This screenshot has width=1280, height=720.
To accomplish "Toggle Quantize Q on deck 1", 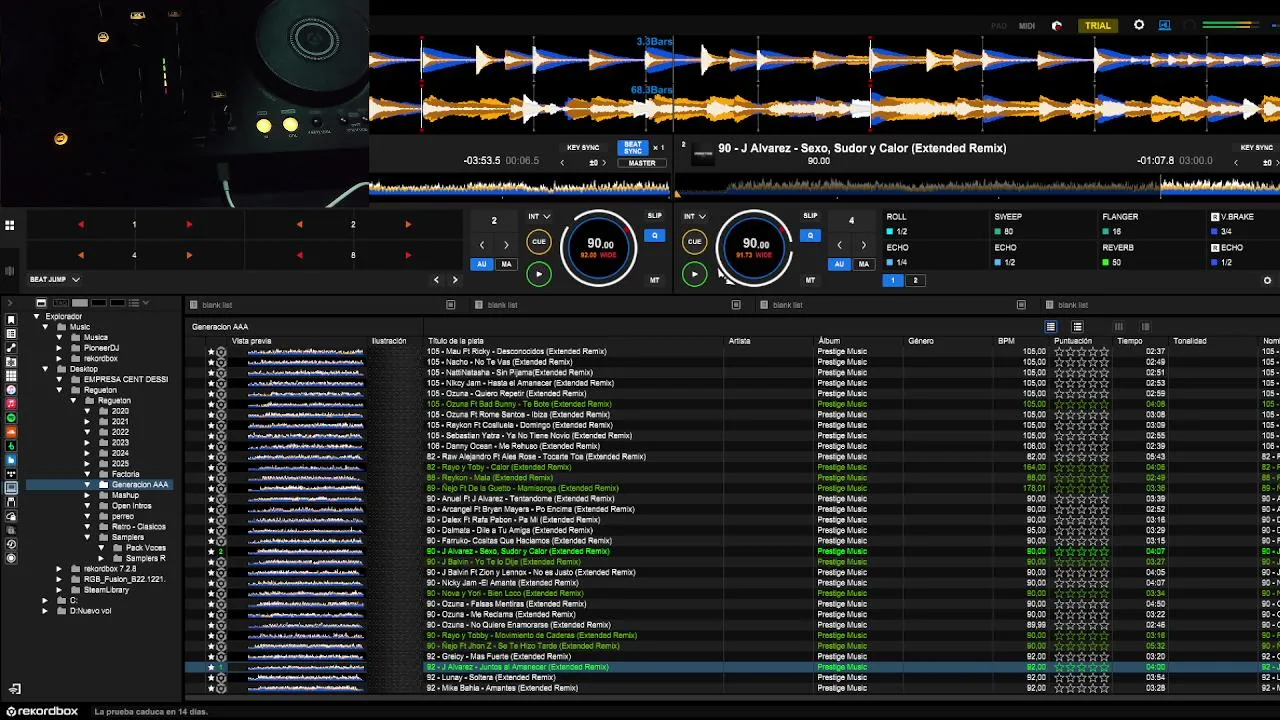I will point(655,236).
